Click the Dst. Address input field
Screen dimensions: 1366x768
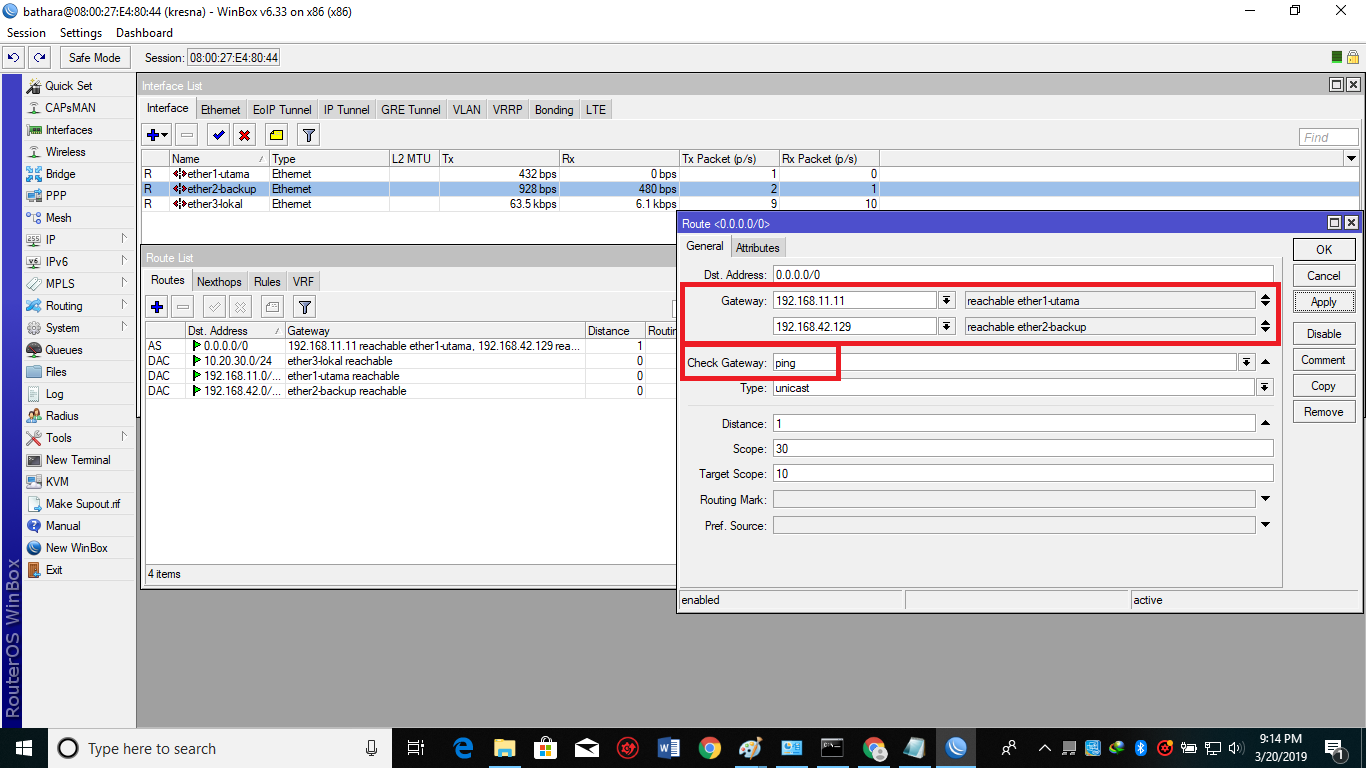click(x=1023, y=274)
